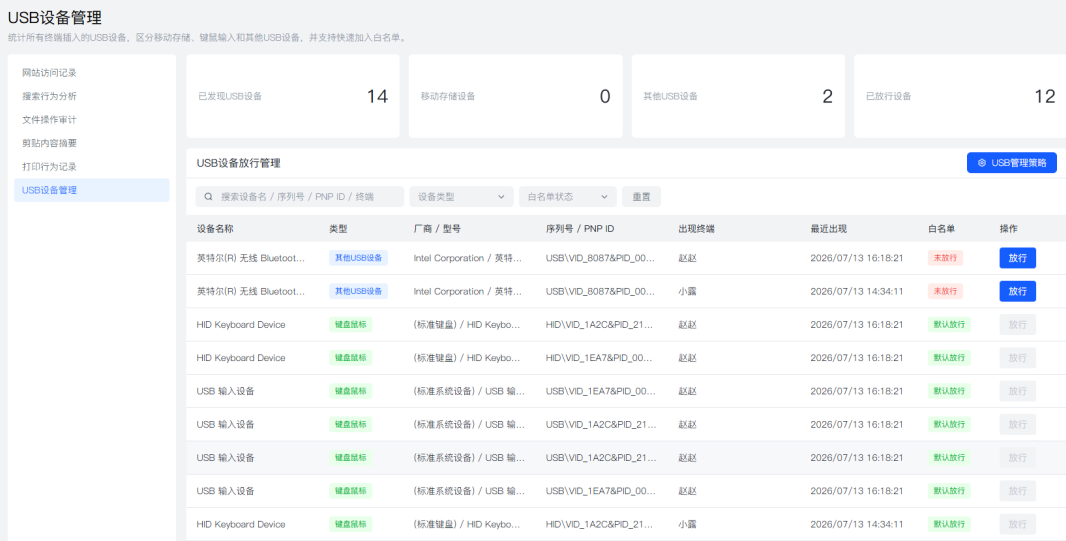Click 放行 for 赵赵's Intel Bluetooth device
Screen dimensions: 1066x541
(x=1017, y=258)
